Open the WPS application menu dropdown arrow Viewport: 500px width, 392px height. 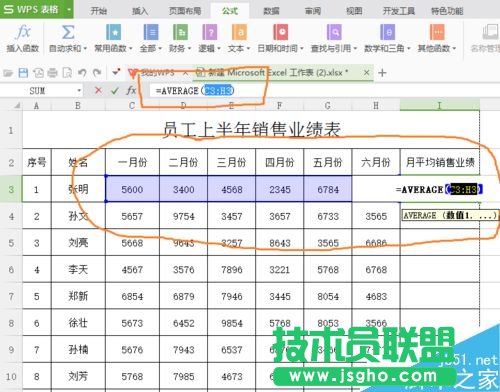click(69, 9)
